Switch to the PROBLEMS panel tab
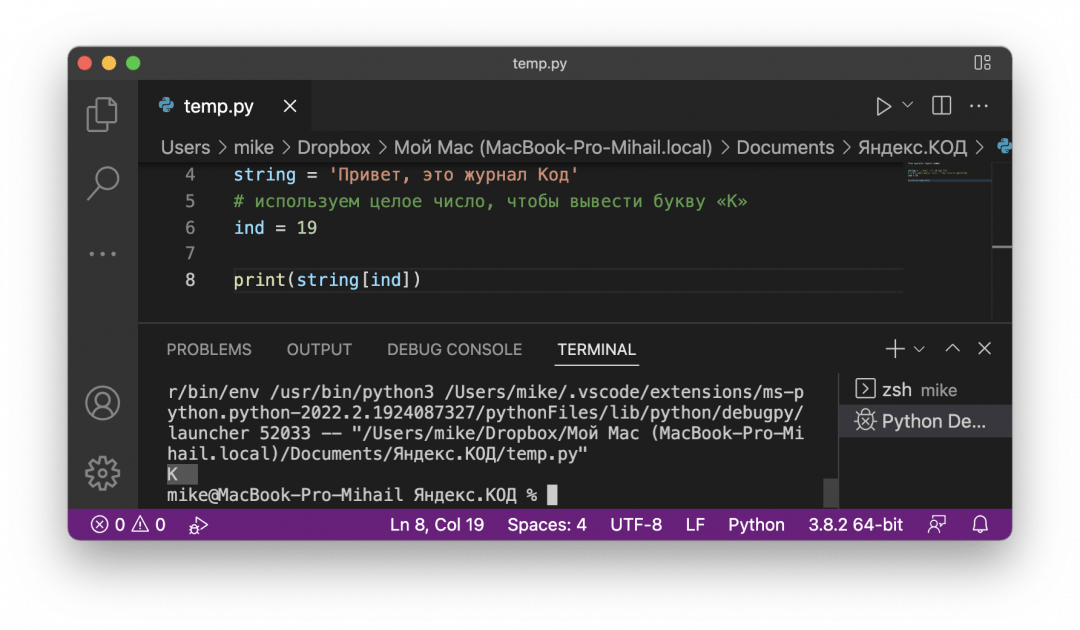1080x630 pixels. coord(209,350)
